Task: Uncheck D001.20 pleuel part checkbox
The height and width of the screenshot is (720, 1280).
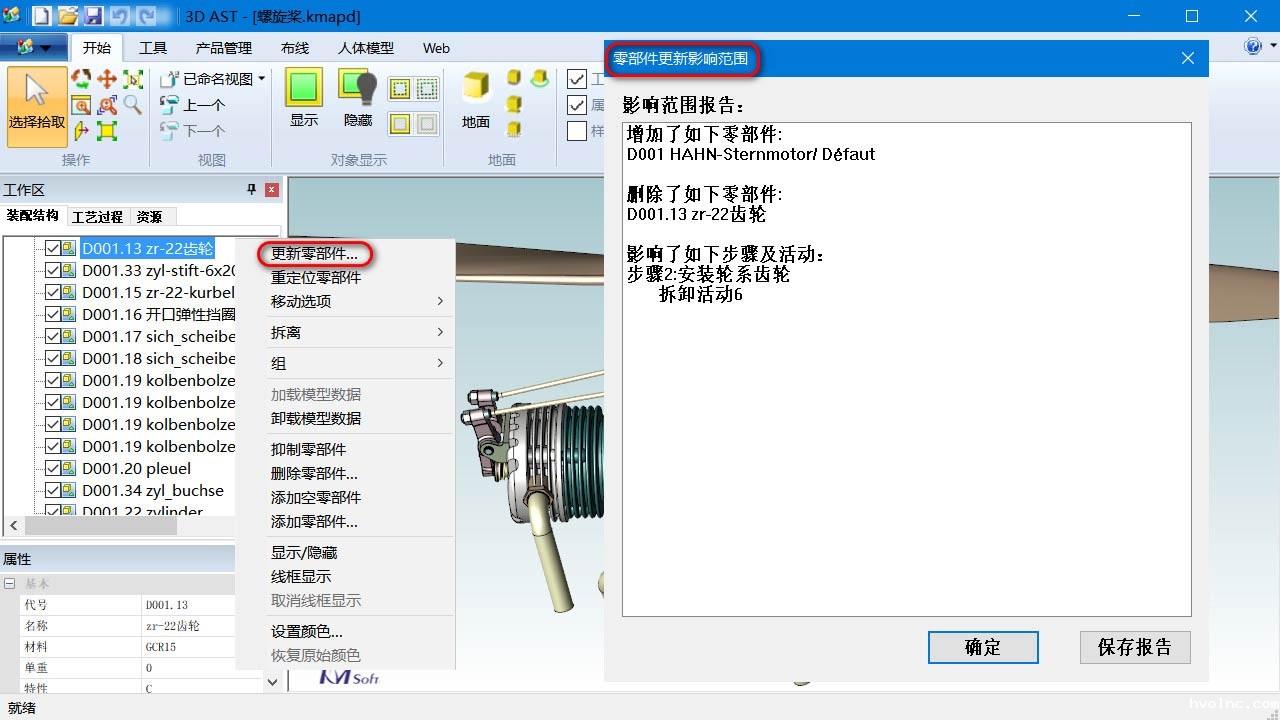Action: [55, 468]
